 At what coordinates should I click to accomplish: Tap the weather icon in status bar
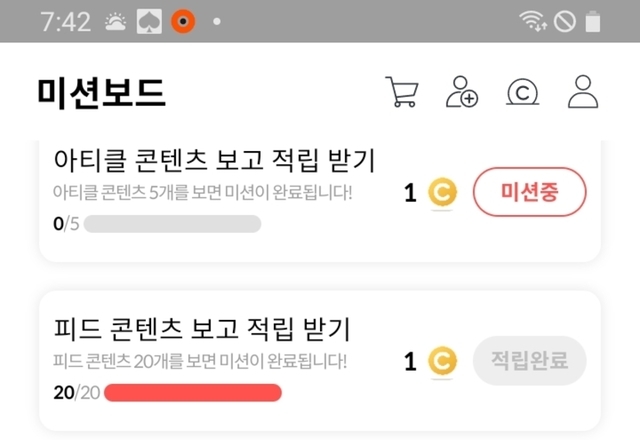116,21
